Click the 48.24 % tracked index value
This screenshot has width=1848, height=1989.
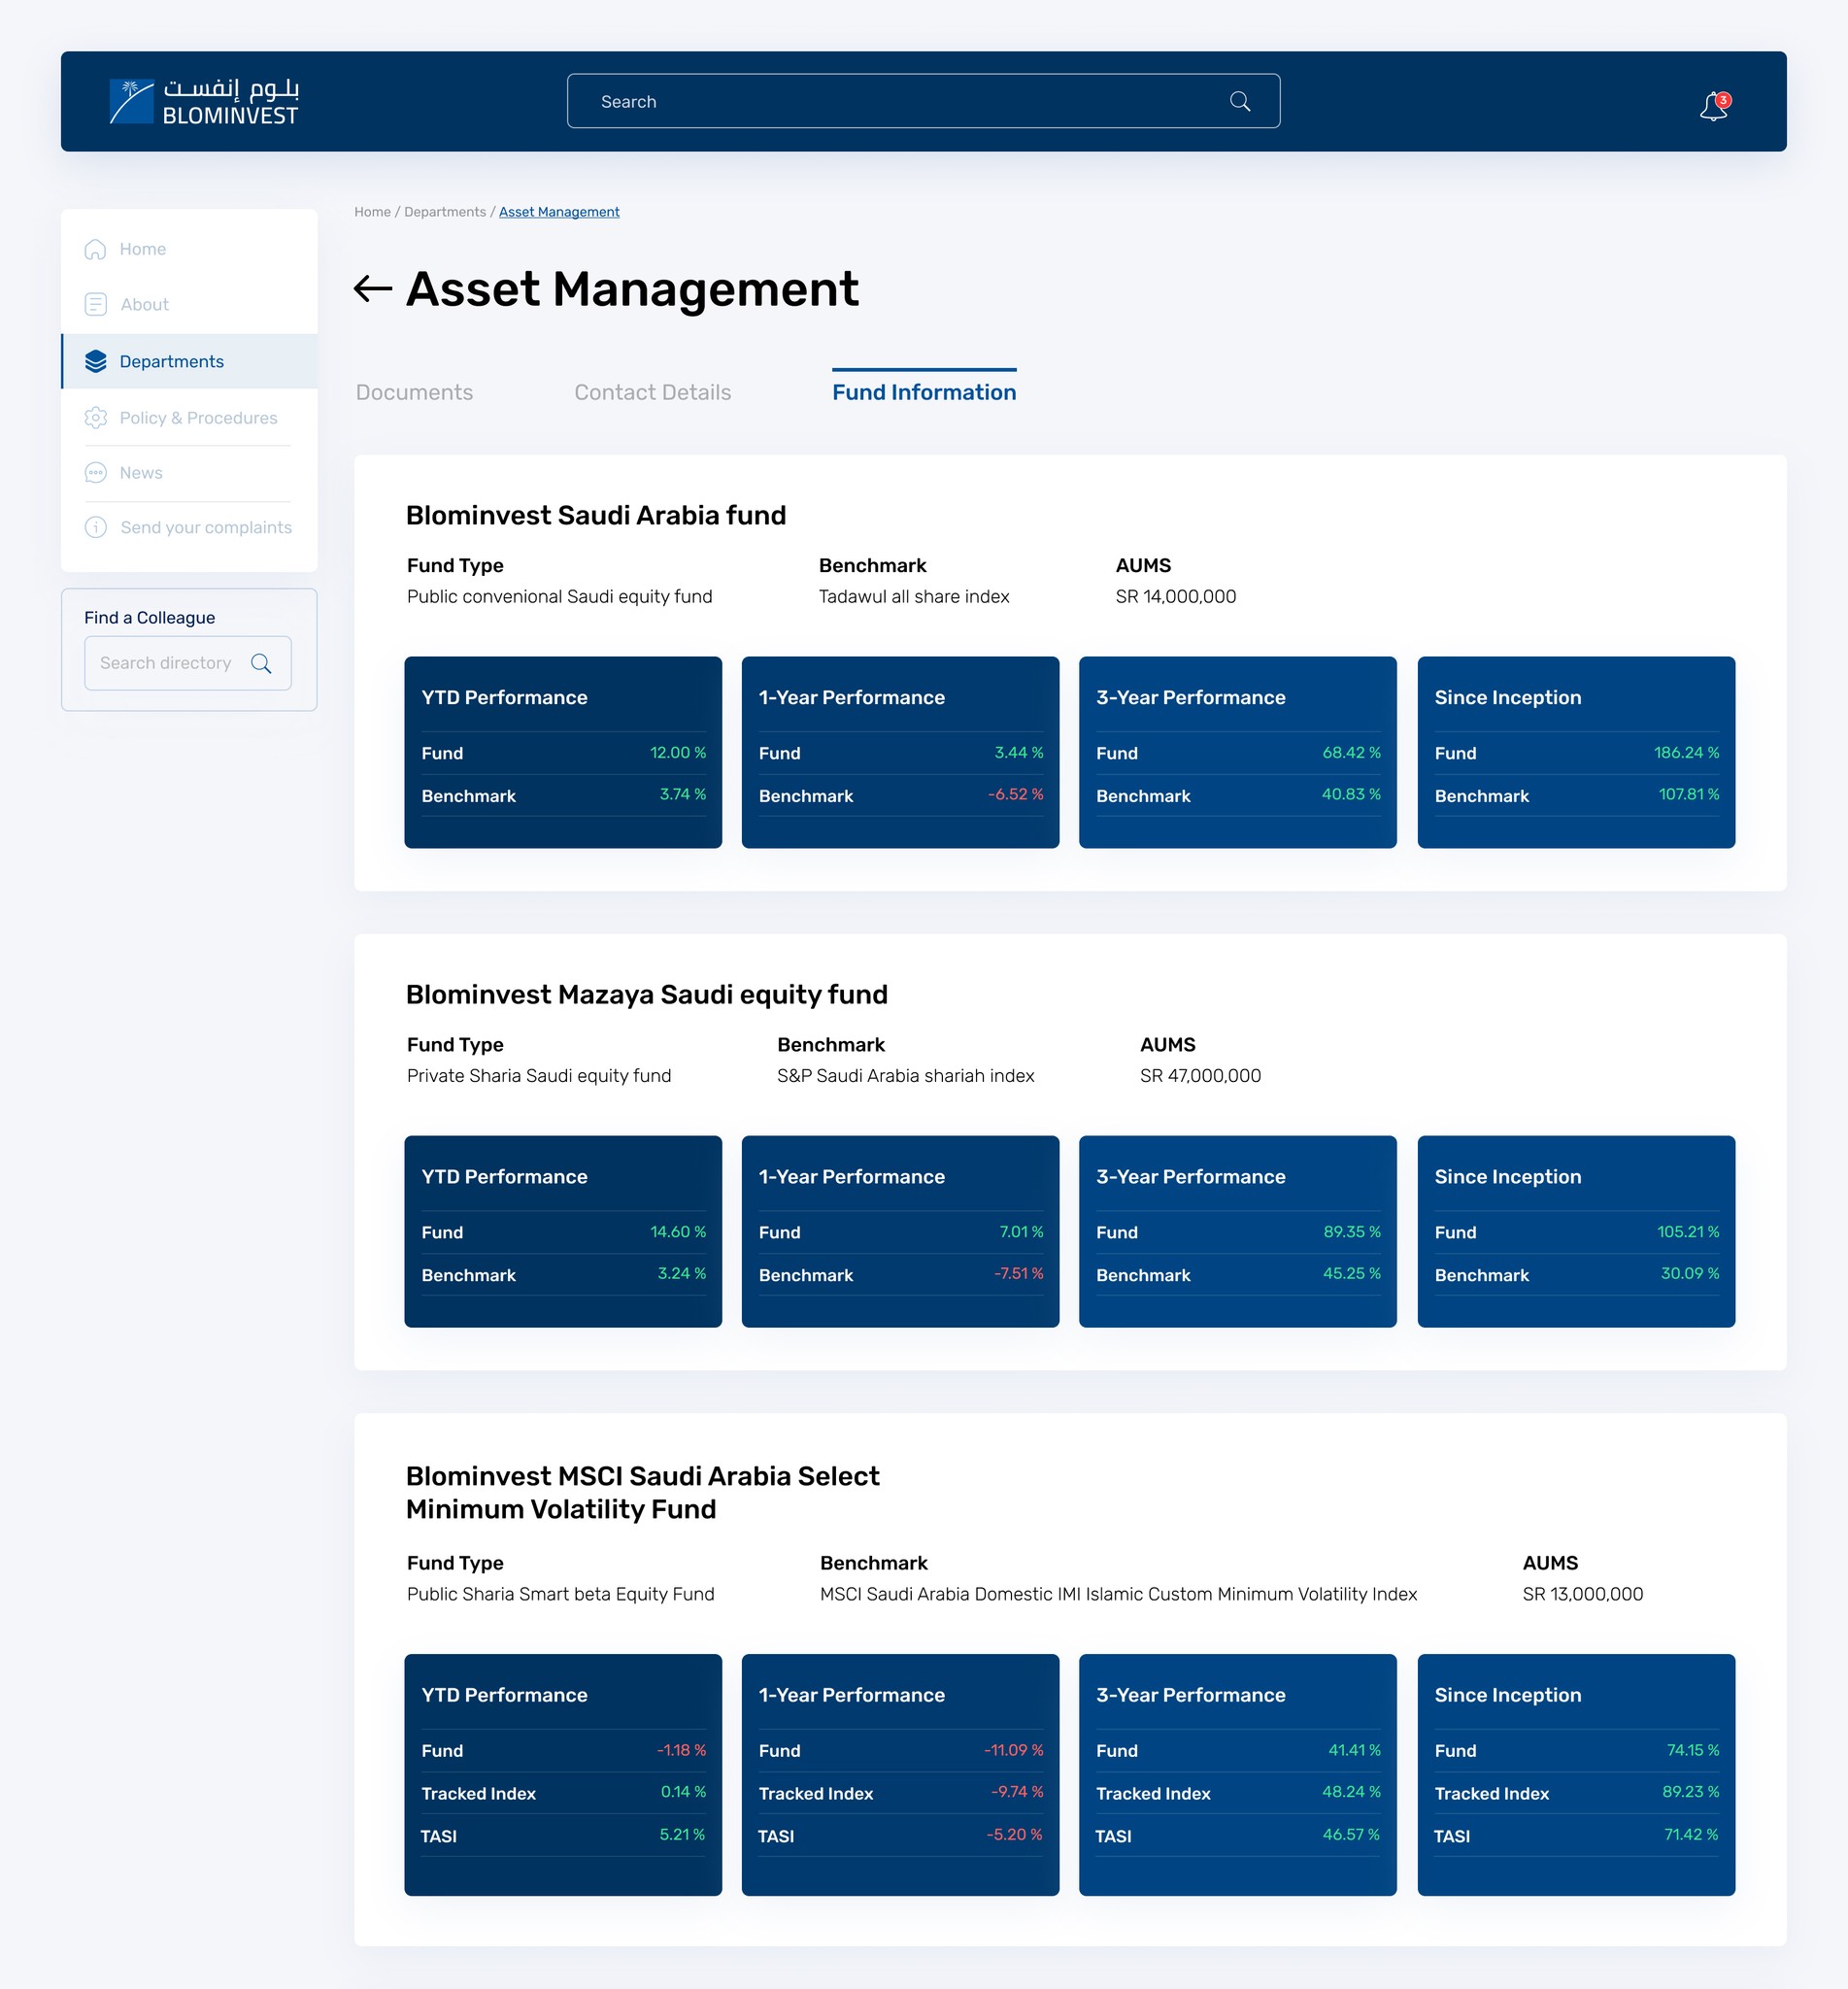[x=1351, y=1791]
